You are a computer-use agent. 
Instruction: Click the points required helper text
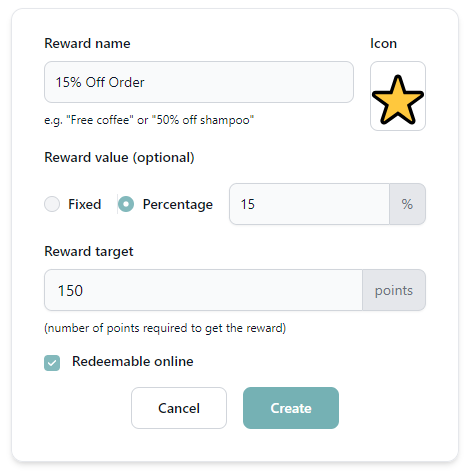(165, 328)
